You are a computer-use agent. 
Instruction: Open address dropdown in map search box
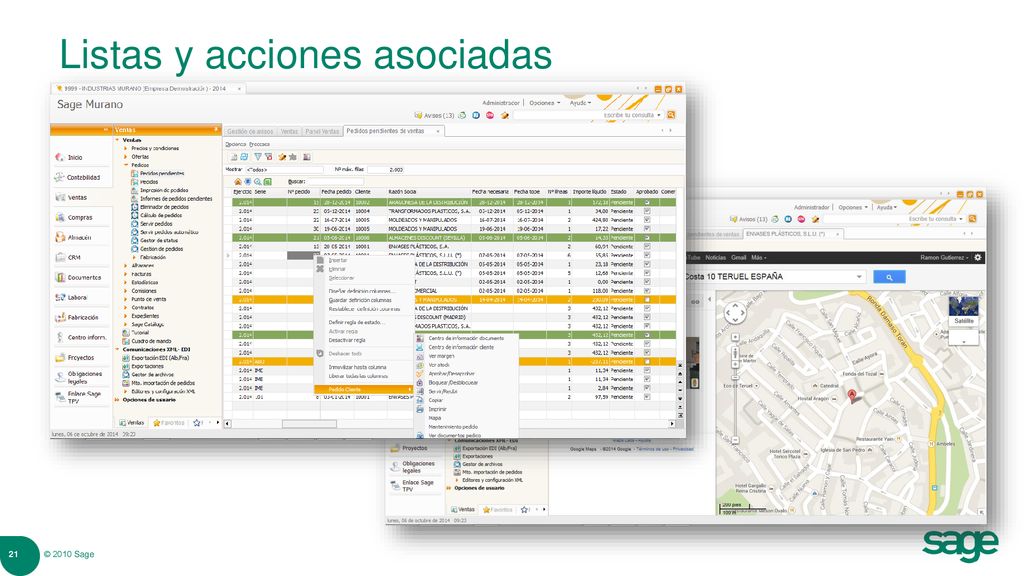tap(859, 277)
